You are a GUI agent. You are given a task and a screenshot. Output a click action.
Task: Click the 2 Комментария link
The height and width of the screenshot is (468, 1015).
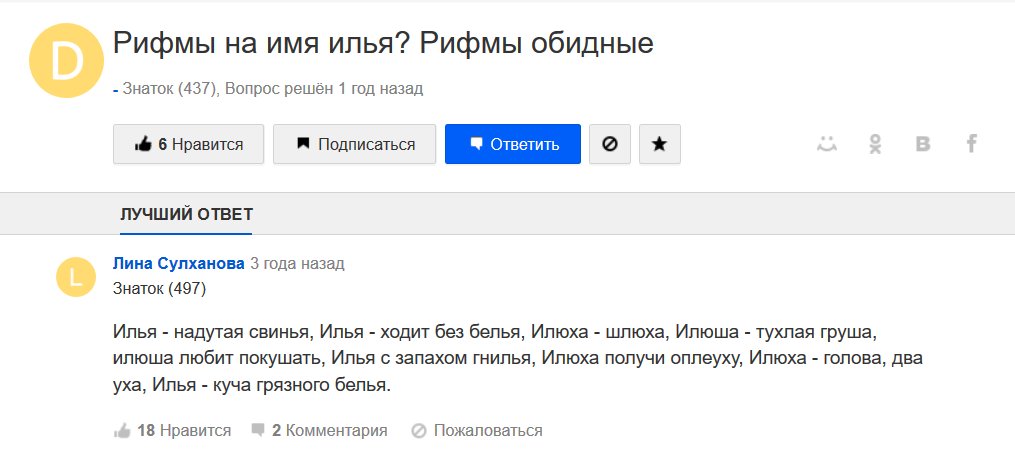tap(330, 431)
